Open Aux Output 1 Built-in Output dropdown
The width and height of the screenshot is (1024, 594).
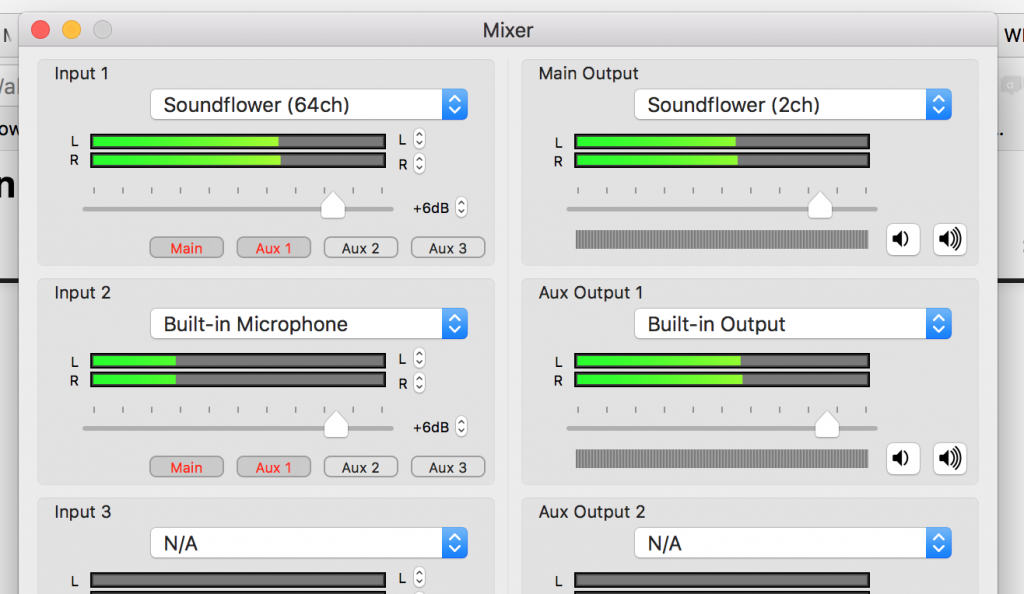coord(793,324)
